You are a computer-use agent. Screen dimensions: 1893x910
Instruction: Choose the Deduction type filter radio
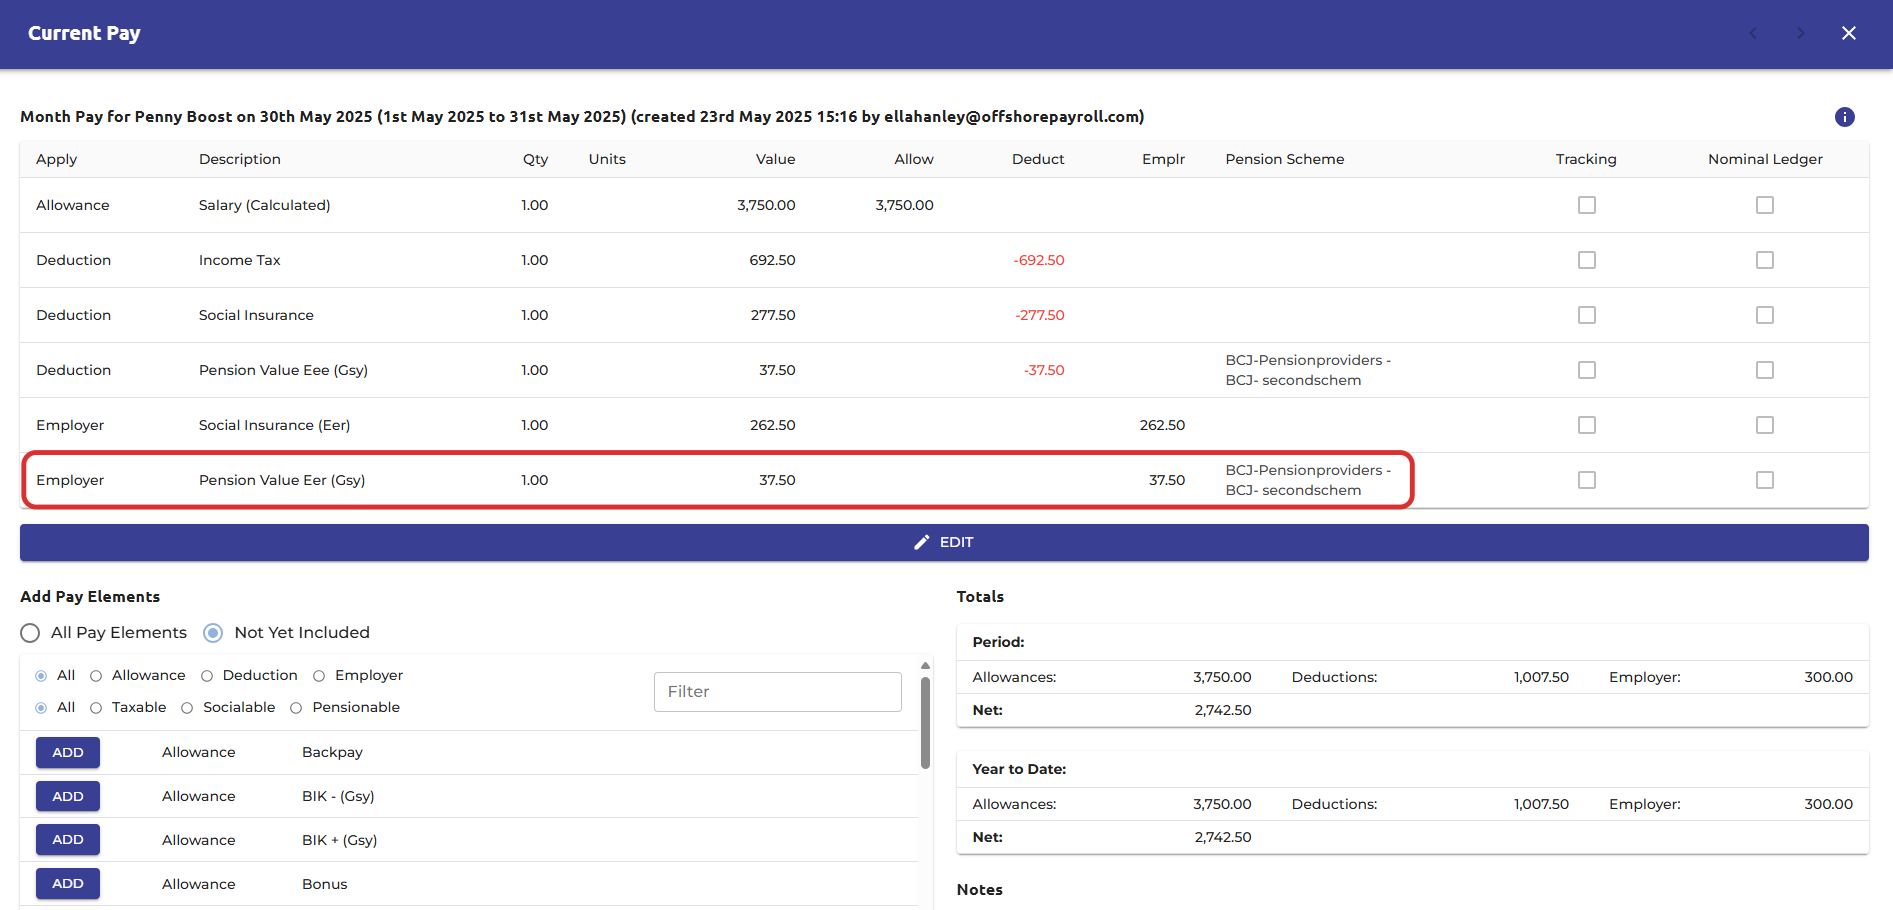click(207, 676)
